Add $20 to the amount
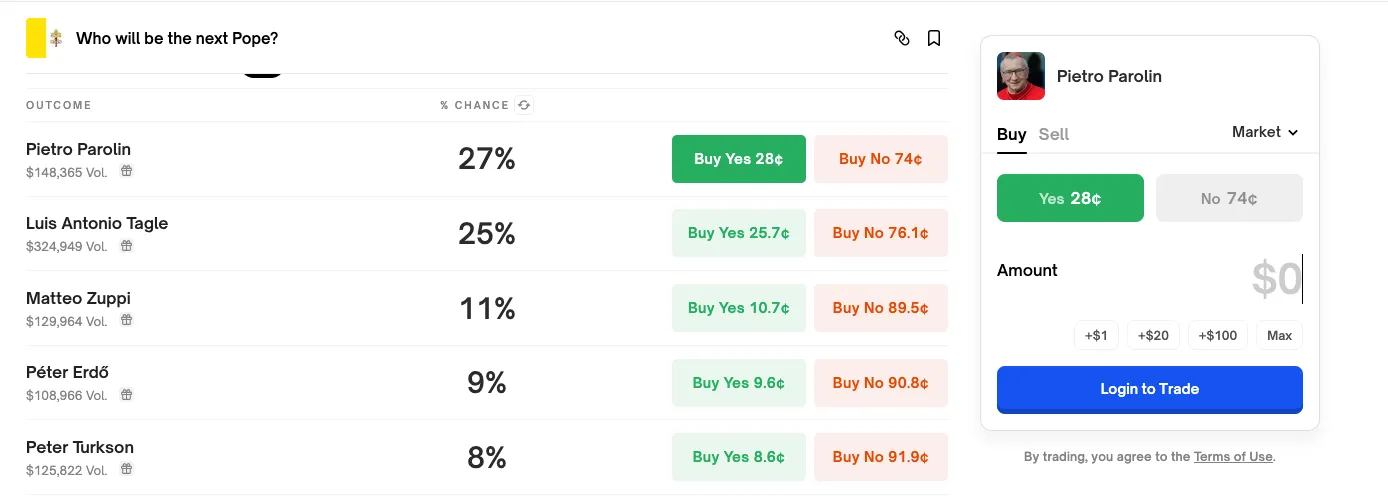Image resolution: width=1388 pixels, height=500 pixels. pyautogui.click(x=1153, y=336)
